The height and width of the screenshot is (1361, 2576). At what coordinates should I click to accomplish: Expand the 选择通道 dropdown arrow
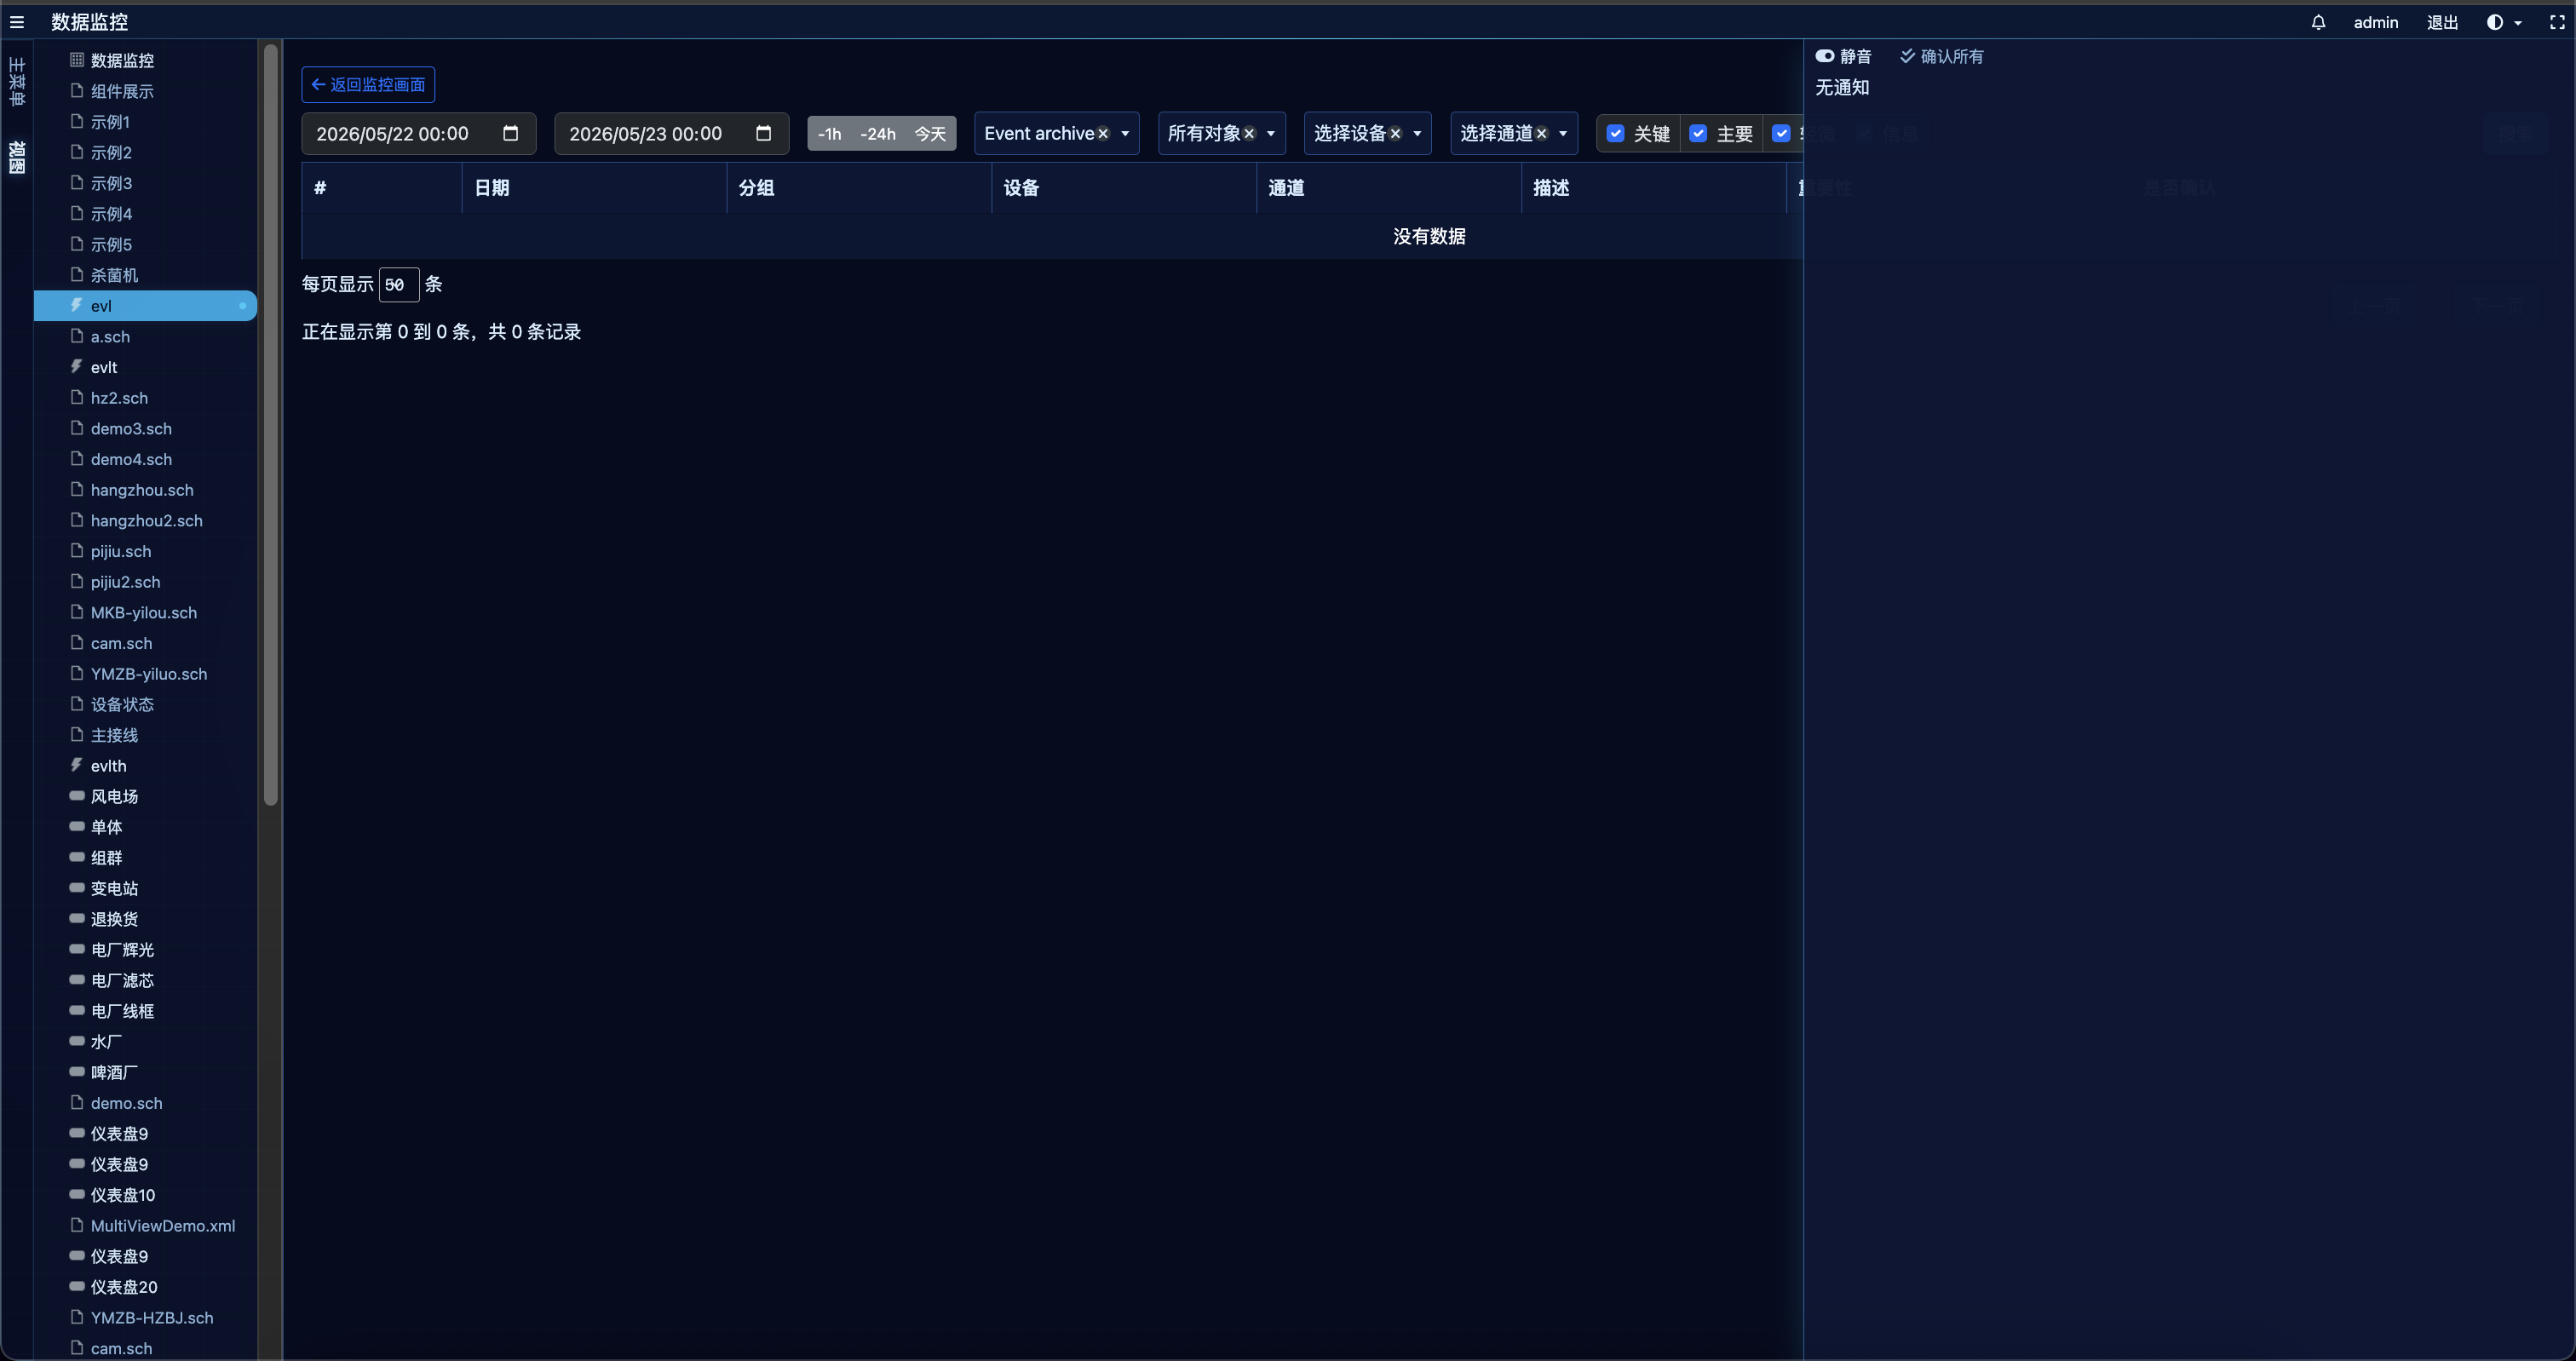(x=1563, y=134)
